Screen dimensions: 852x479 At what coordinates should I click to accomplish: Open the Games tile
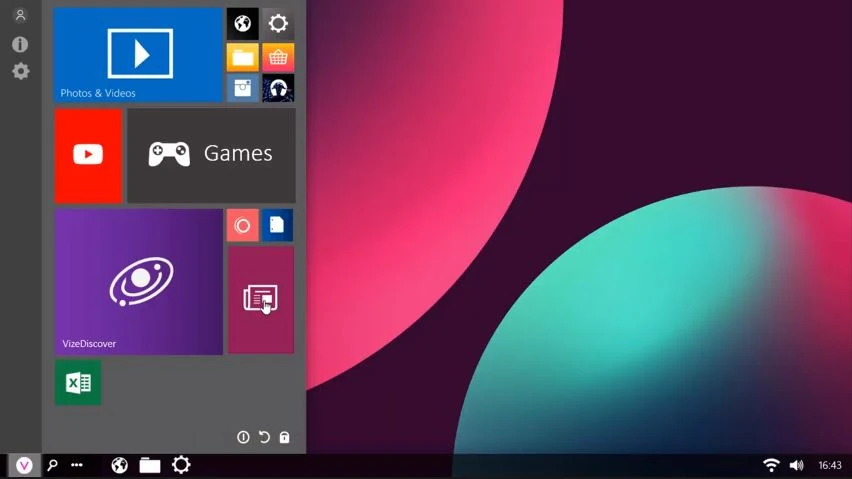(211, 155)
